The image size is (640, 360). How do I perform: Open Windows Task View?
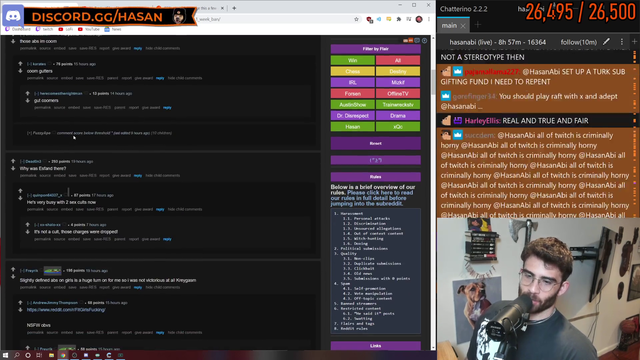pyautogui.click(x=39, y=355)
